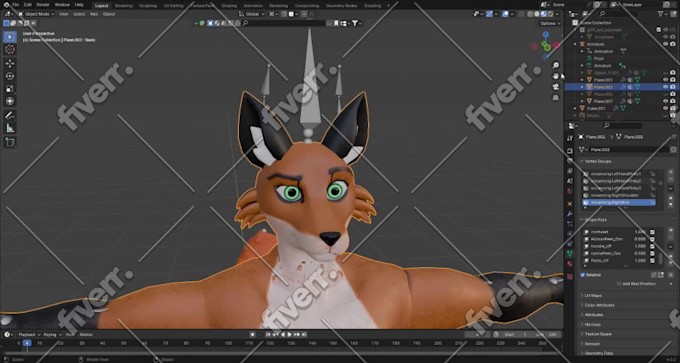
Task: Expand the Attributes panel
Action: [593, 315]
